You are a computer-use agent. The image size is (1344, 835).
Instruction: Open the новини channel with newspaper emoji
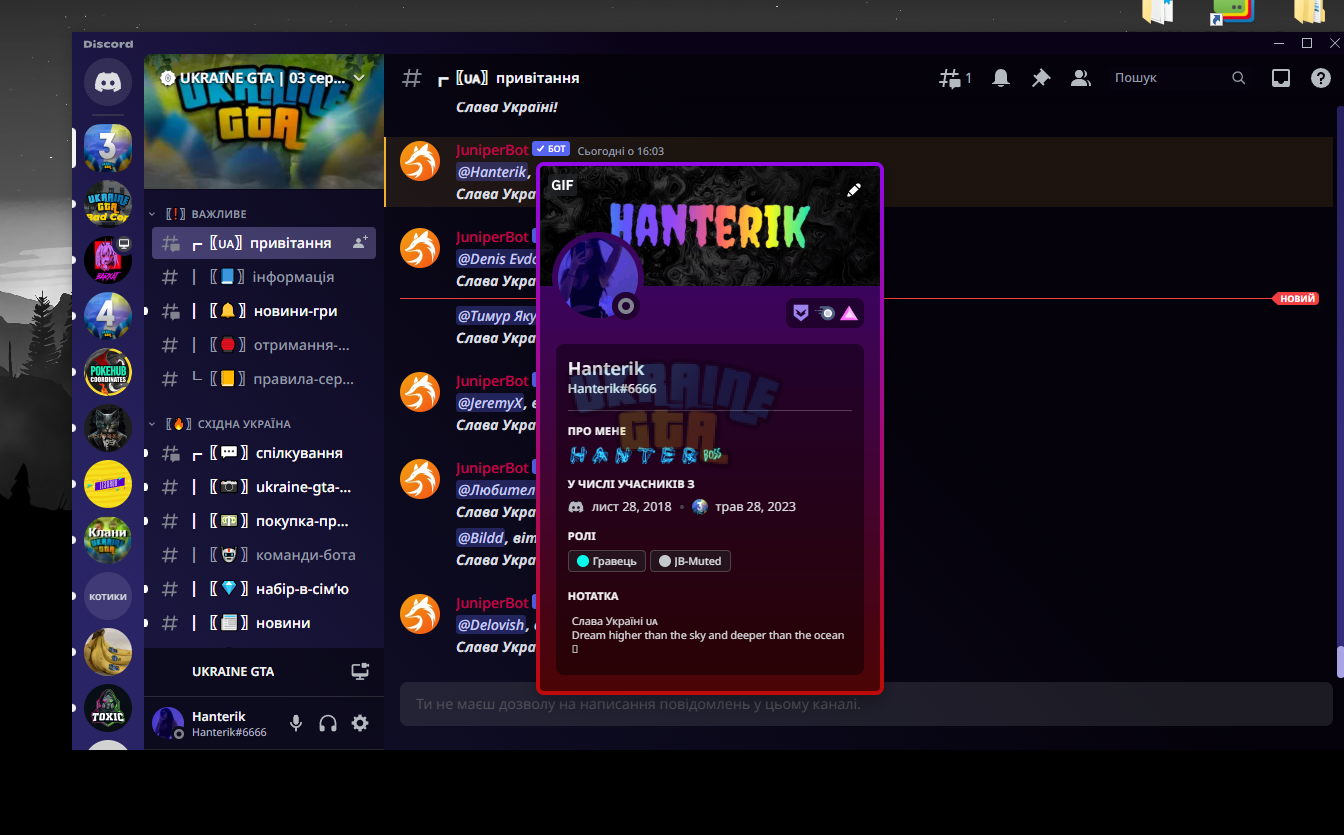click(264, 623)
